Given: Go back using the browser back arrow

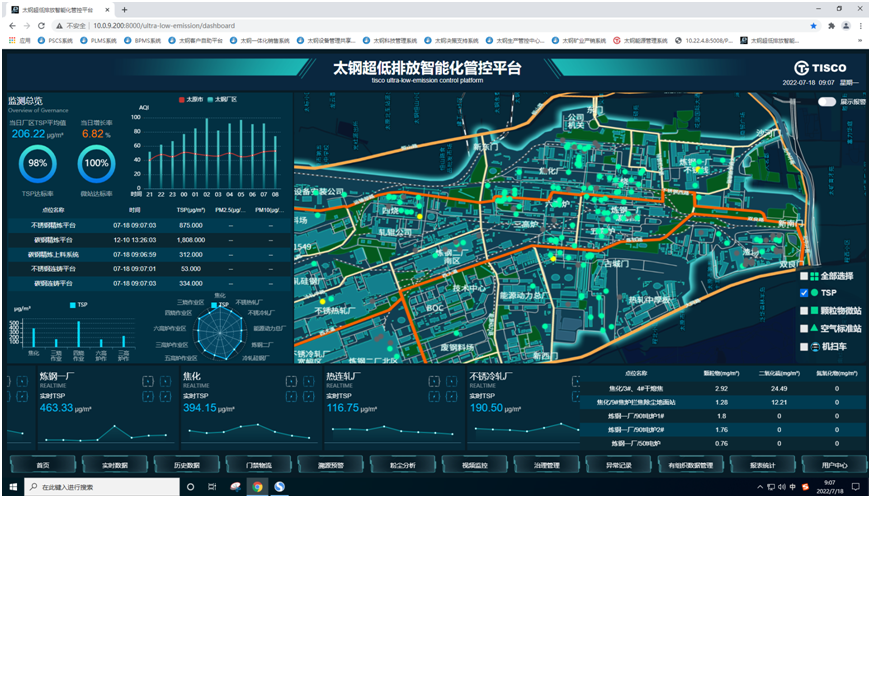Looking at the screenshot, I should coord(12,26).
